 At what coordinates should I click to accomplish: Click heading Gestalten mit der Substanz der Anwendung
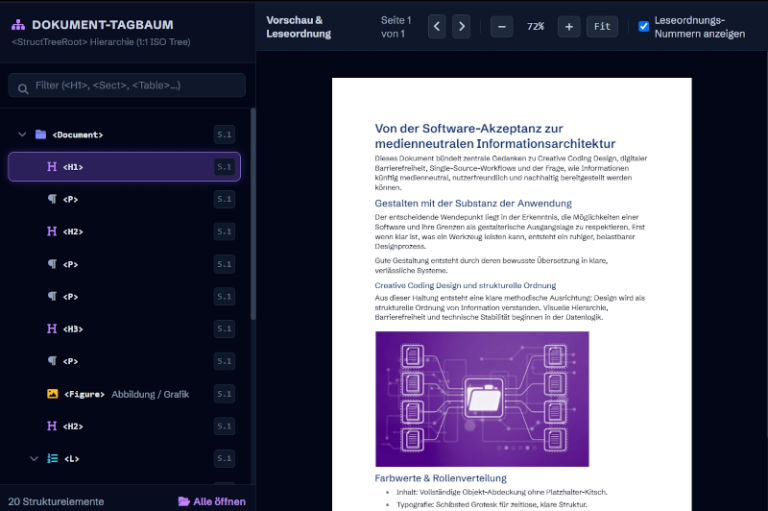(x=473, y=203)
